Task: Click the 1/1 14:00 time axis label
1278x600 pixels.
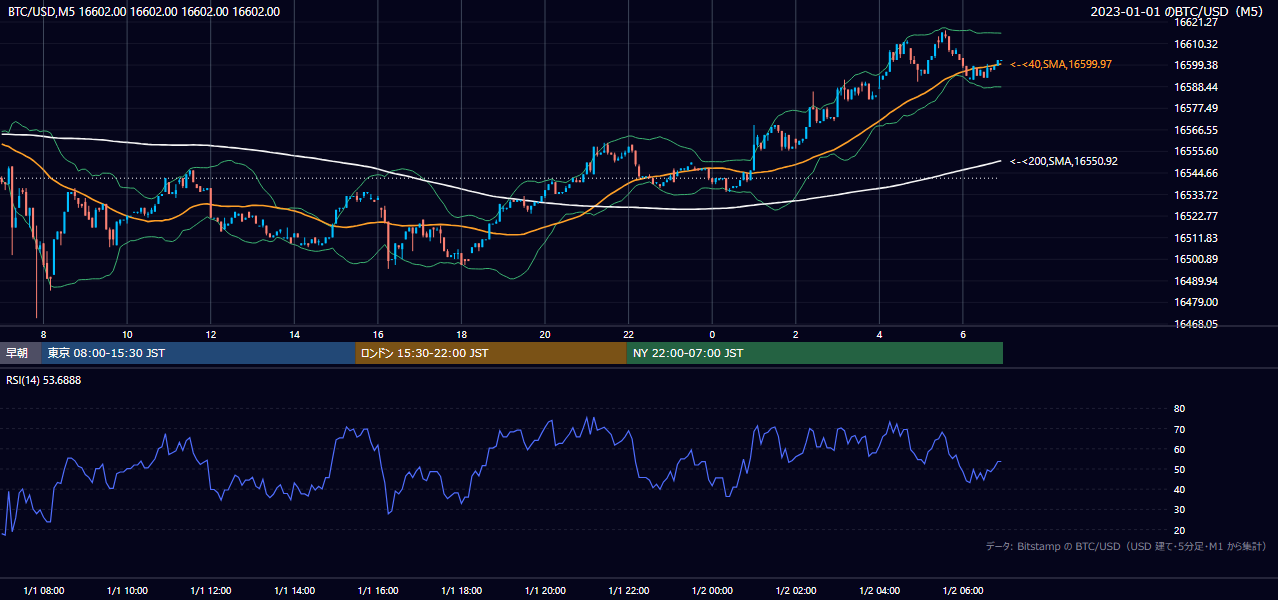Action: (294, 591)
